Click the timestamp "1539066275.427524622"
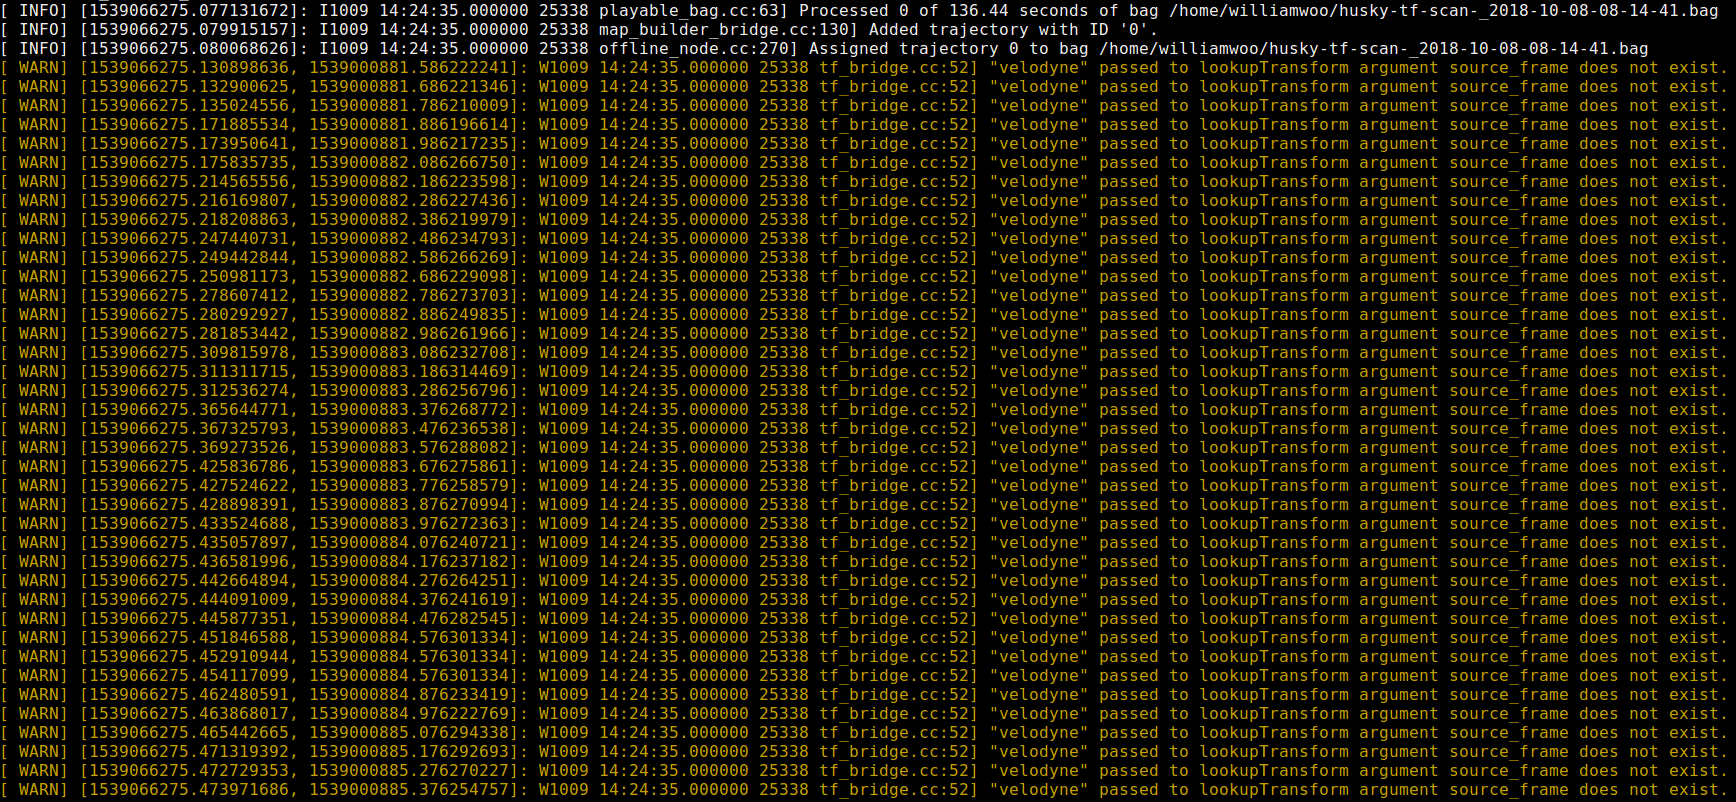The width and height of the screenshot is (1736, 802). 189,485
